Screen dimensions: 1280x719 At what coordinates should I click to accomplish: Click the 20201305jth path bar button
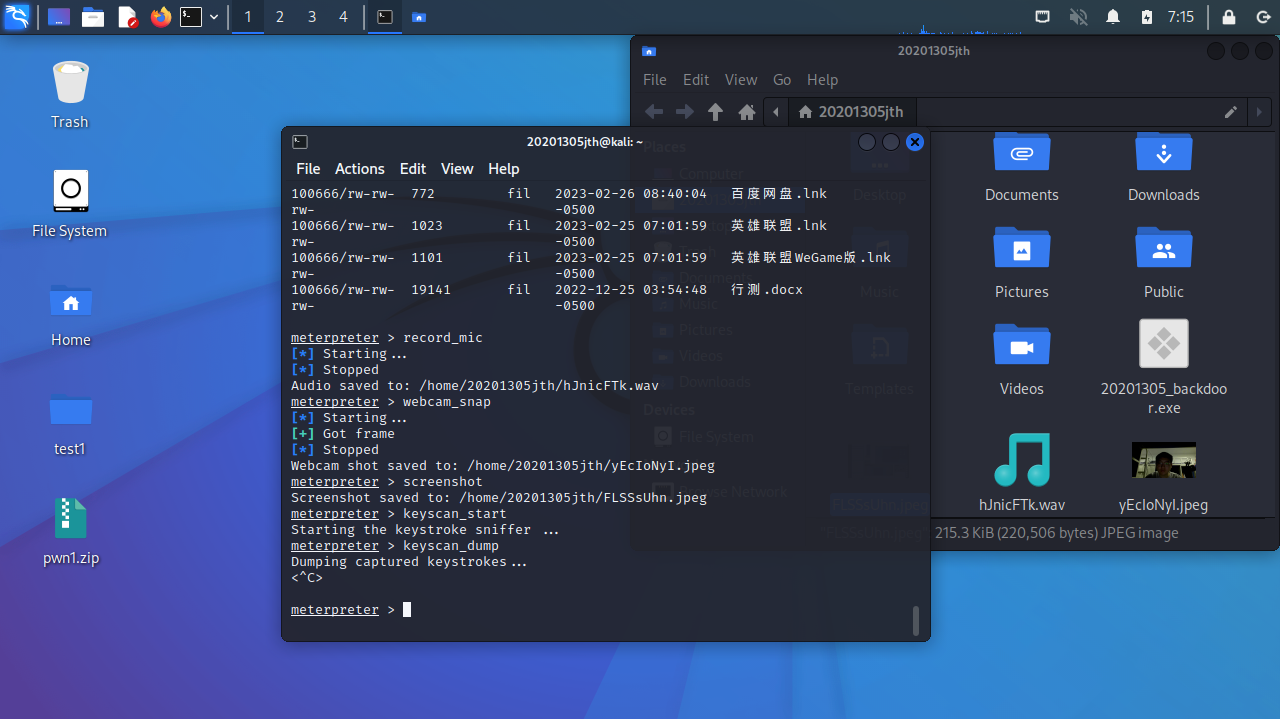[852, 112]
